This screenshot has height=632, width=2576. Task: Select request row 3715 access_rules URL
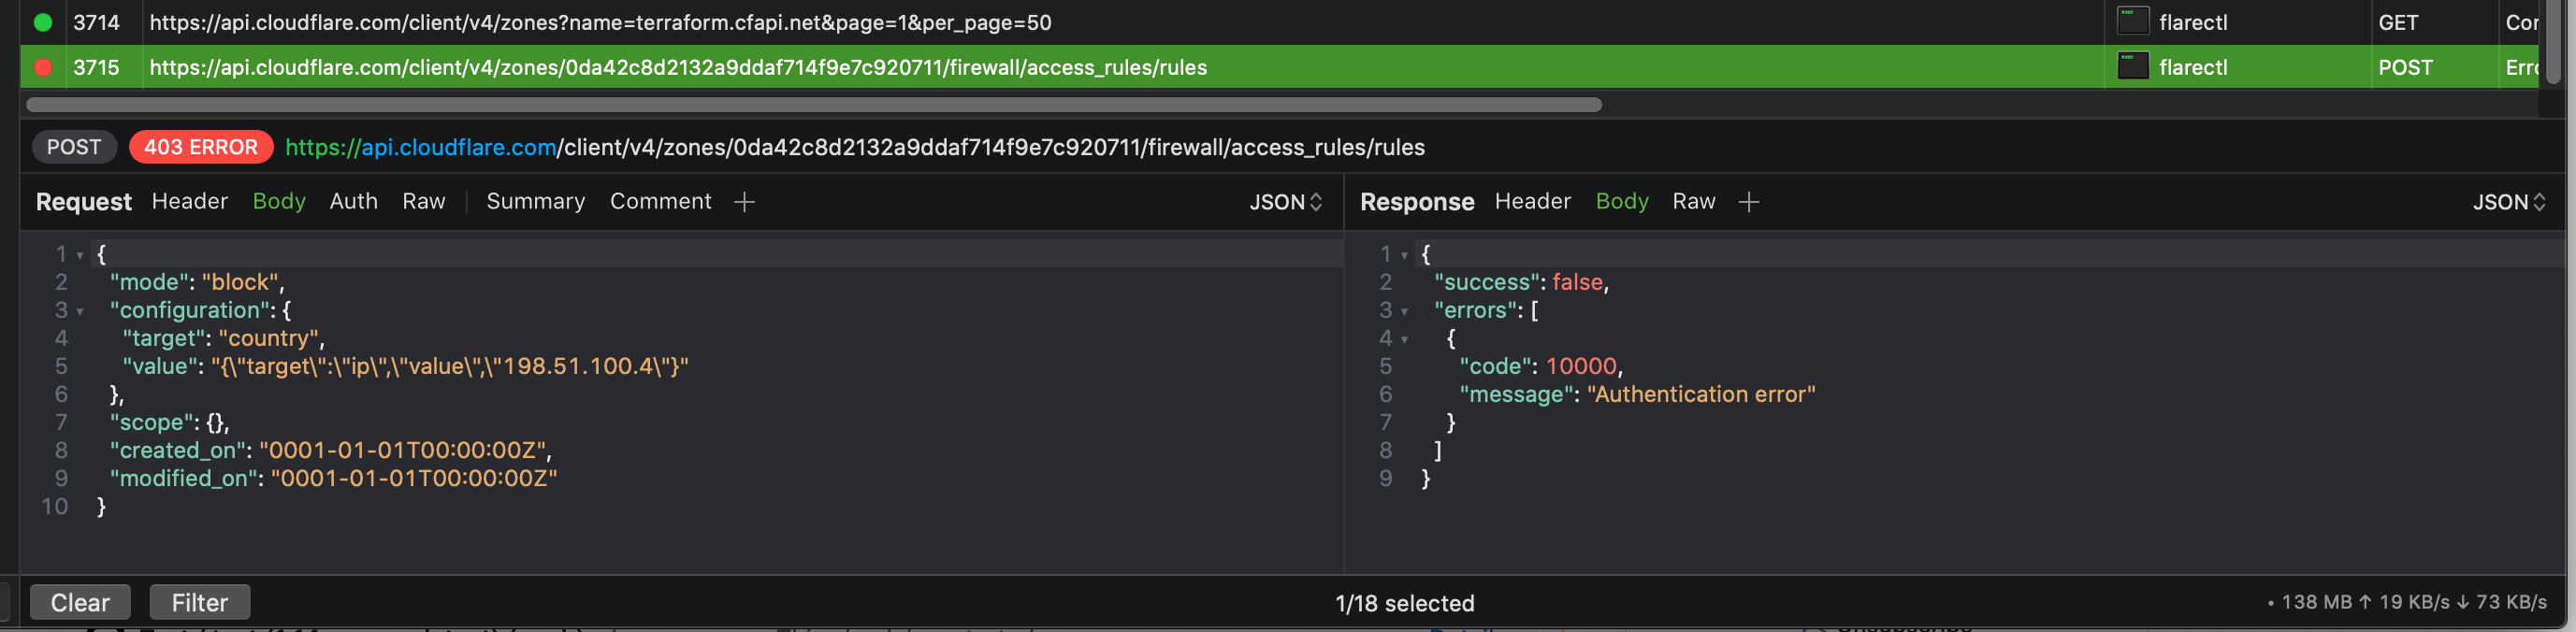pyautogui.click(x=678, y=67)
